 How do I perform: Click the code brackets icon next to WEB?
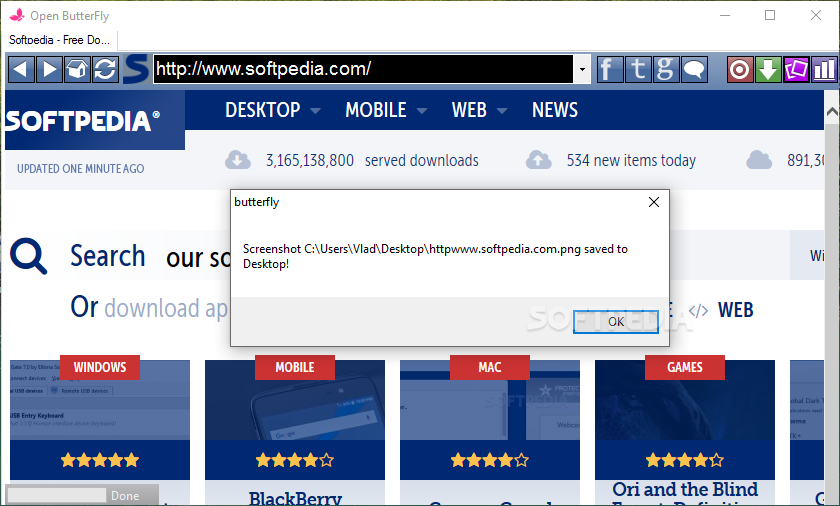[698, 311]
